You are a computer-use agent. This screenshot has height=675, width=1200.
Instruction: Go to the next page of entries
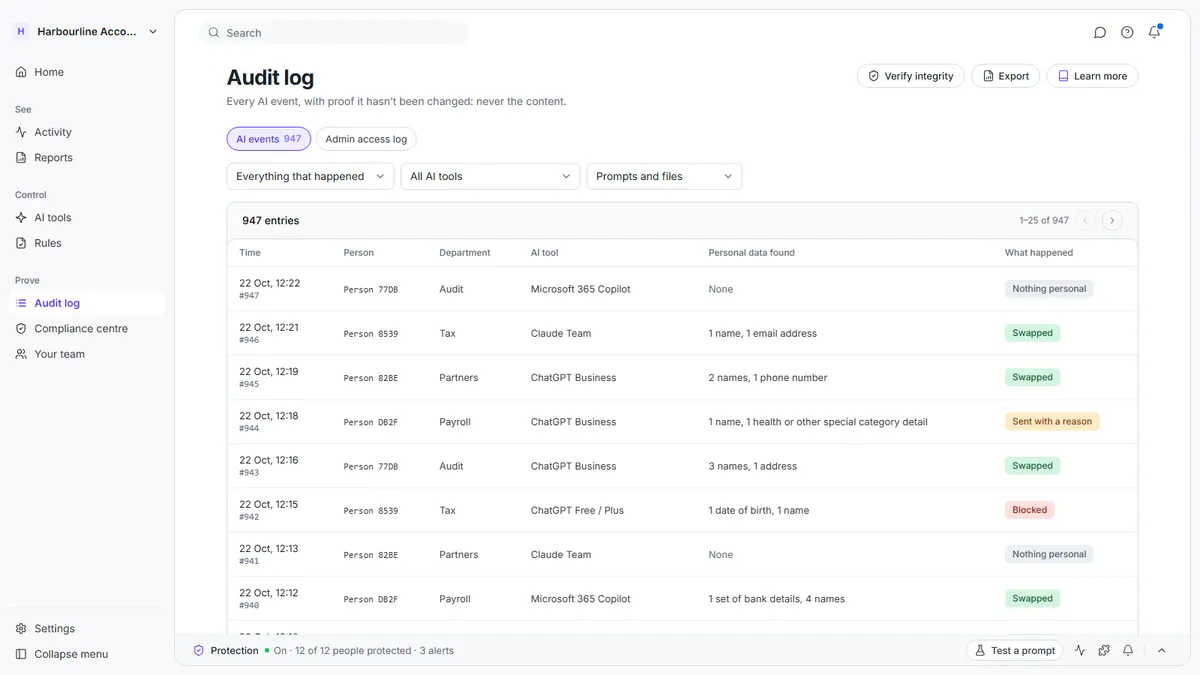point(1112,220)
